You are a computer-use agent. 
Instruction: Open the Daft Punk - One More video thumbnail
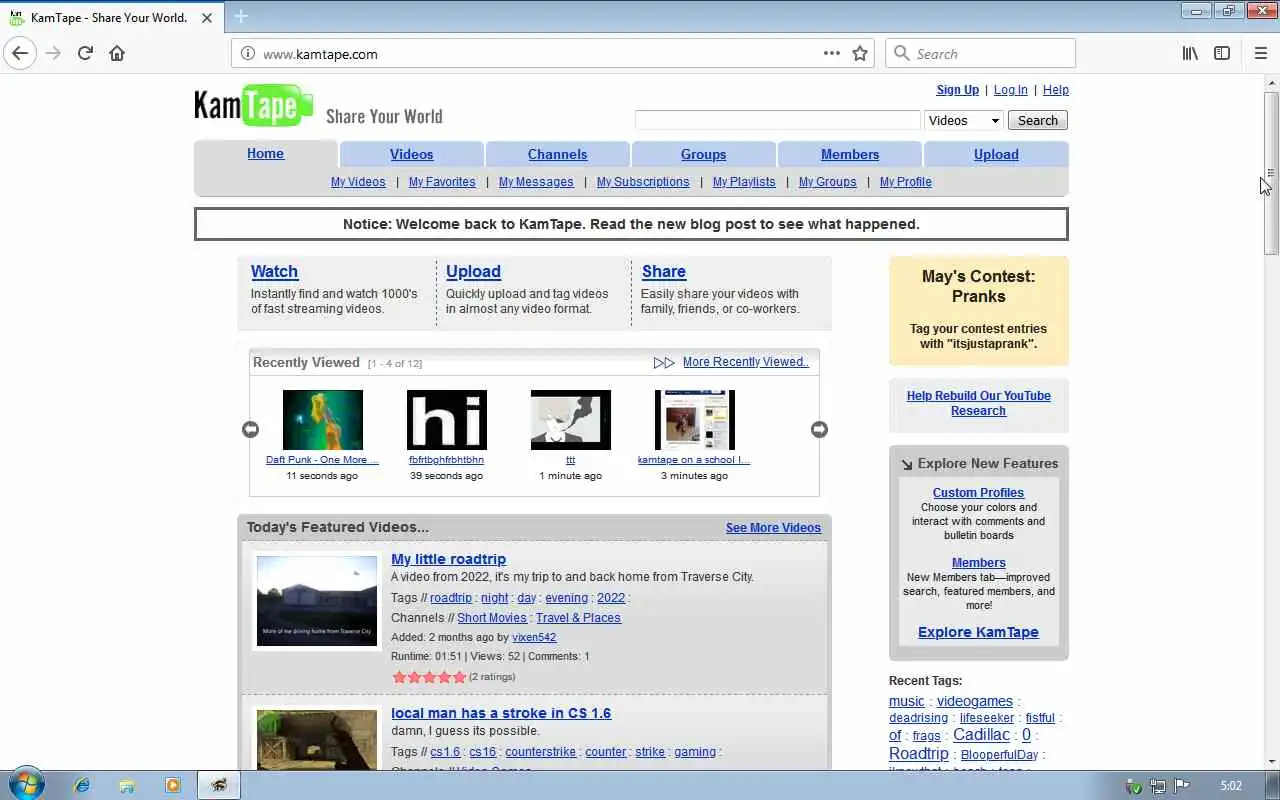point(323,420)
